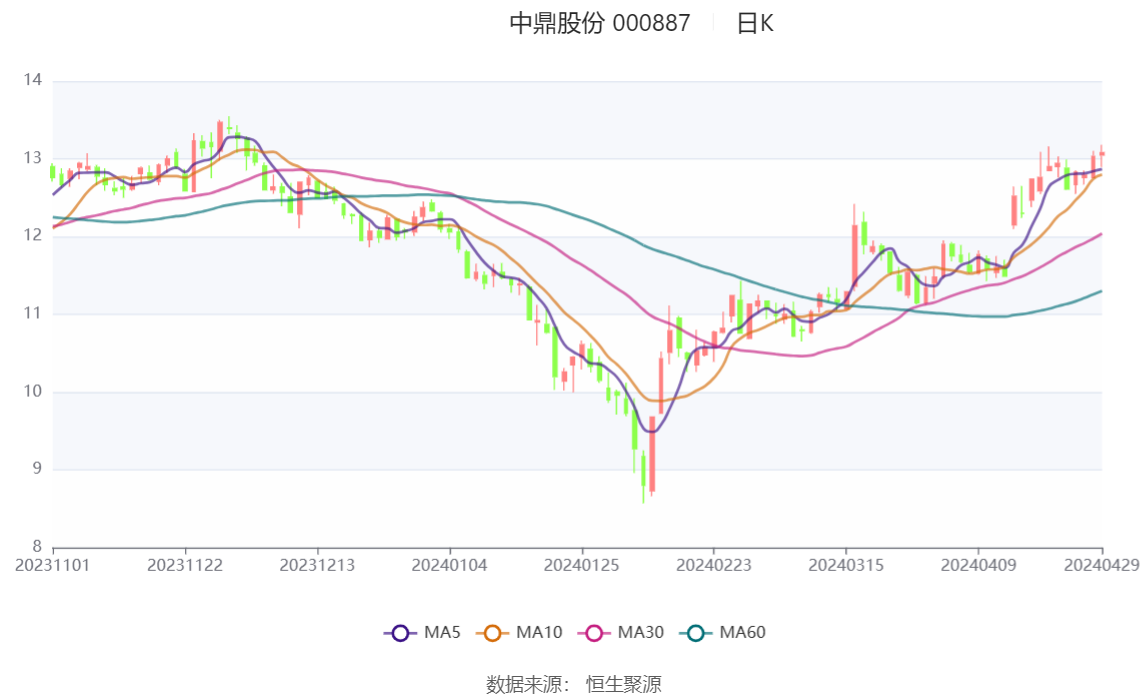Toggle the MA10 legend item
Viewport: 1148px width, 699px height.
(x=519, y=632)
